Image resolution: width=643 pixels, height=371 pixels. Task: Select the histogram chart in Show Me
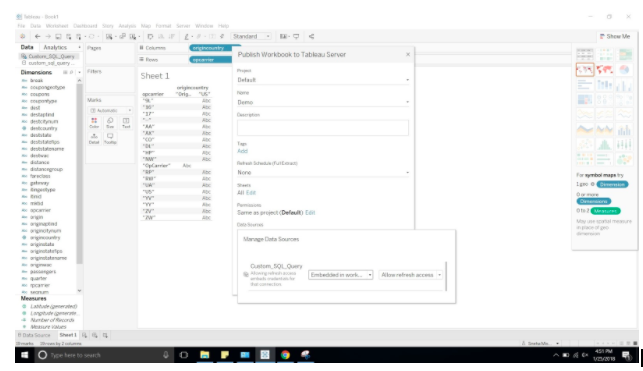[604, 144]
